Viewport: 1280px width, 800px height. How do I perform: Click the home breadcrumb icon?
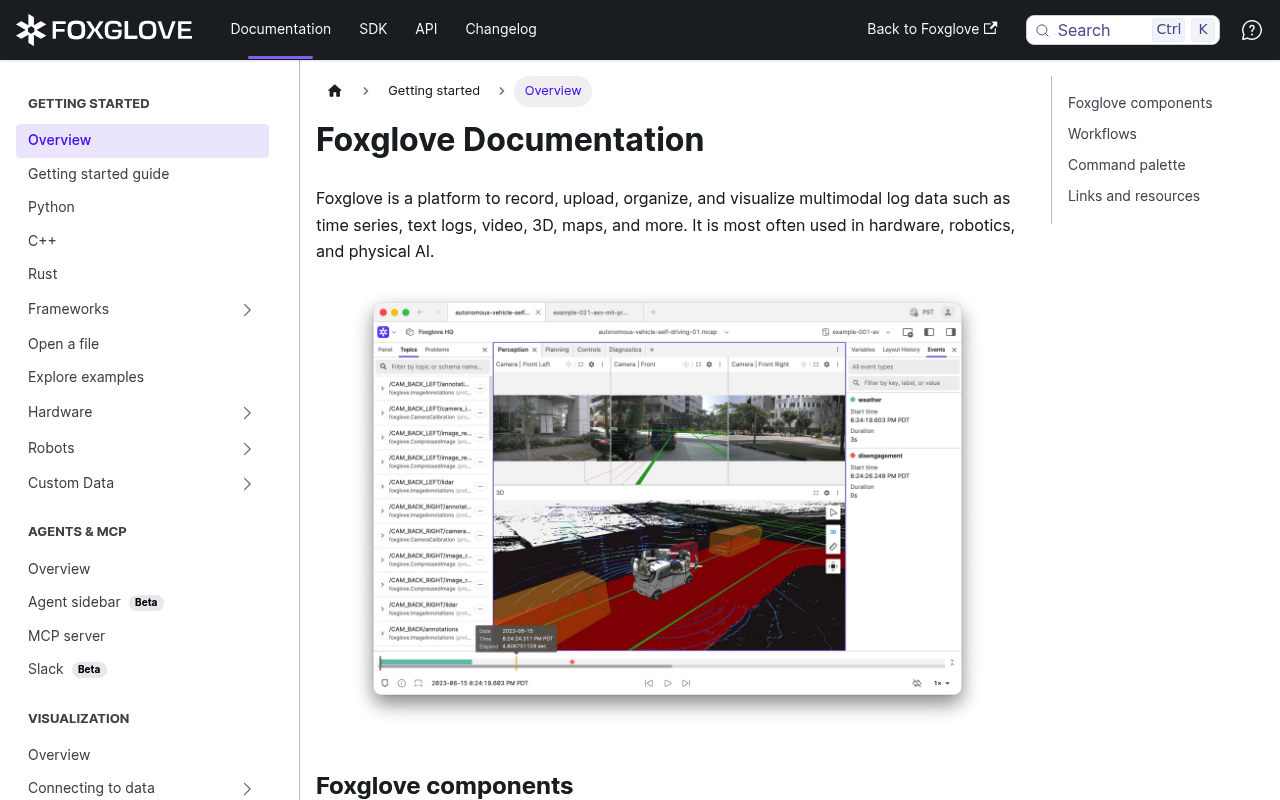pos(335,91)
